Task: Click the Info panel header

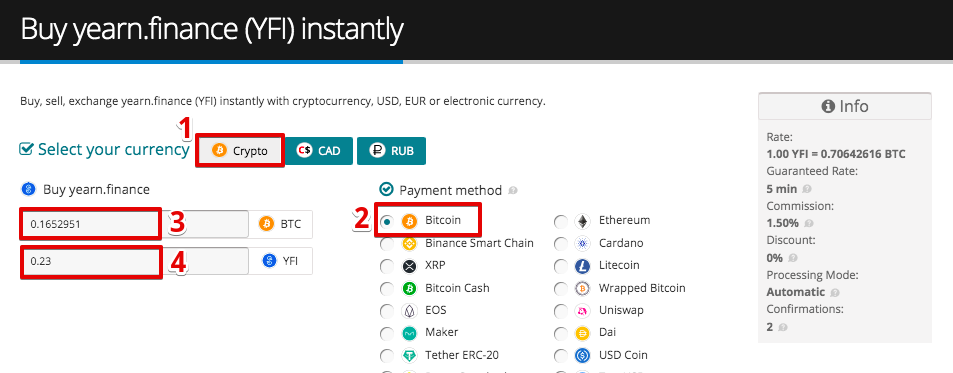Action: [x=845, y=106]
